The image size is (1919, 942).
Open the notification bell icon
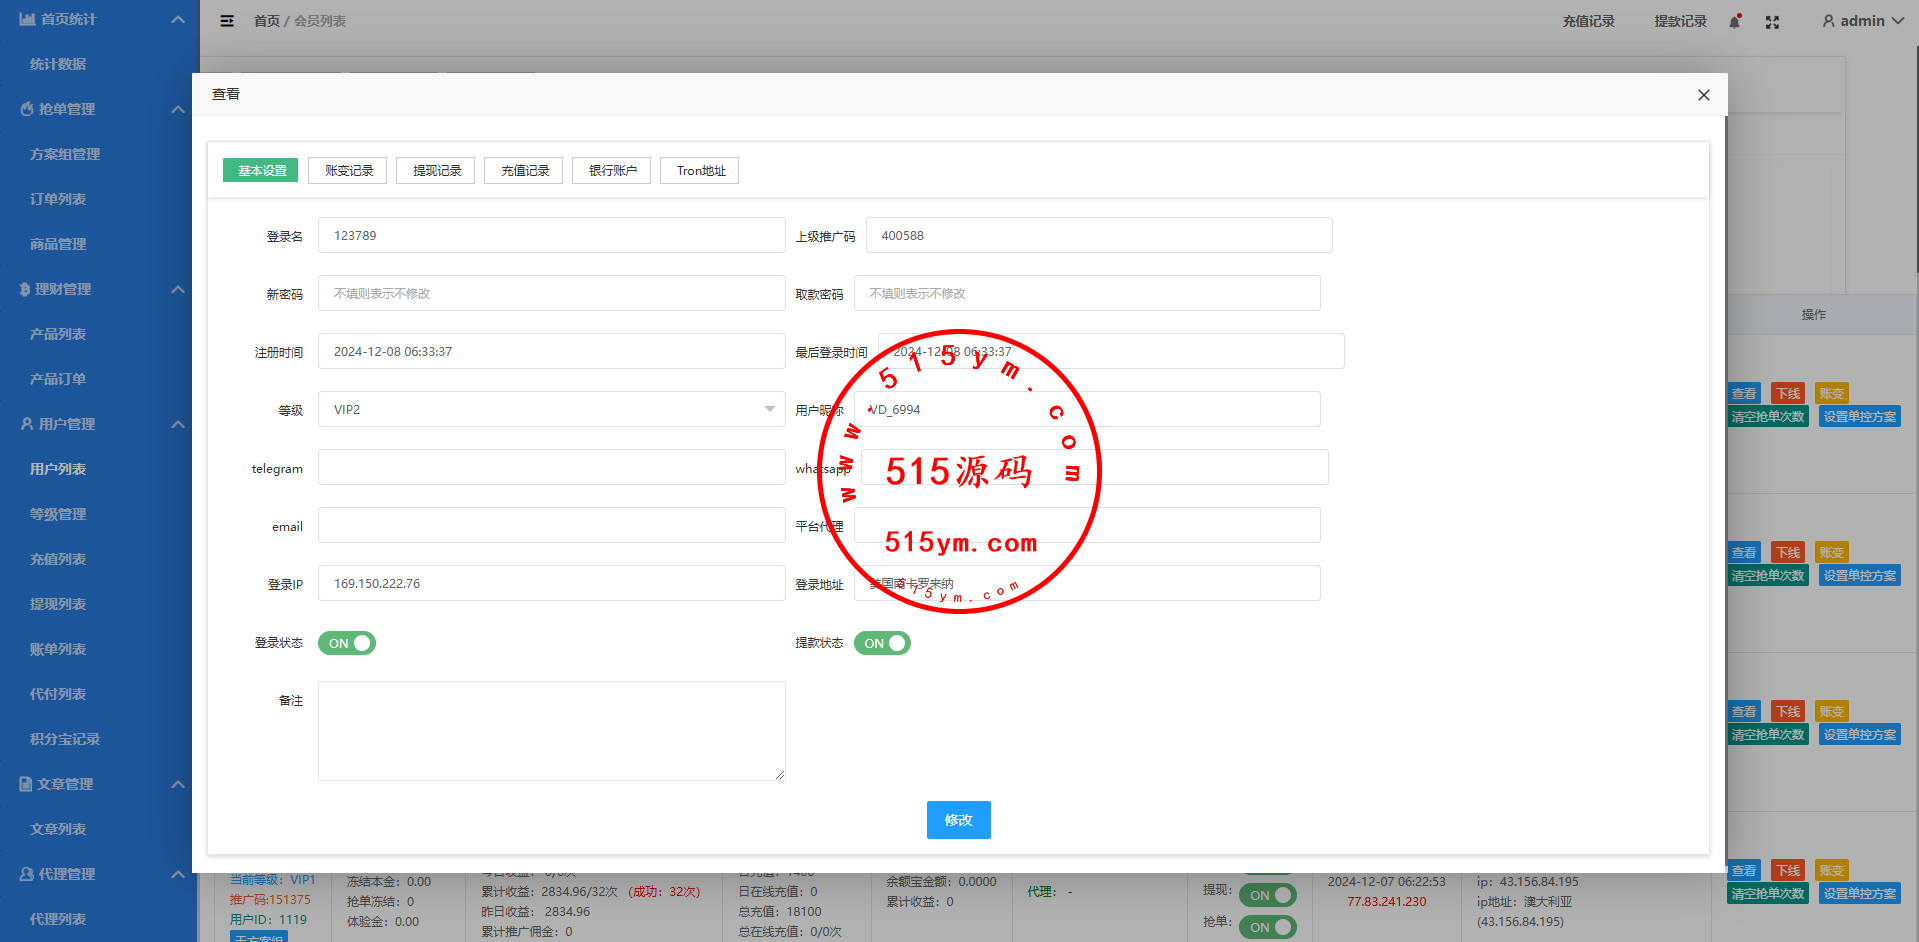click(x=1734, y=22)
